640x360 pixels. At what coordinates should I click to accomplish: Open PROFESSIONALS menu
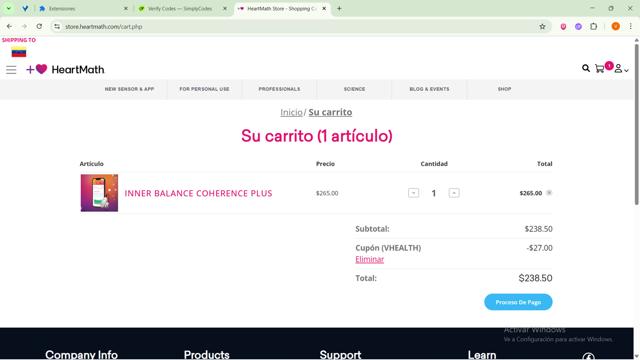click(x=279, y=89)
